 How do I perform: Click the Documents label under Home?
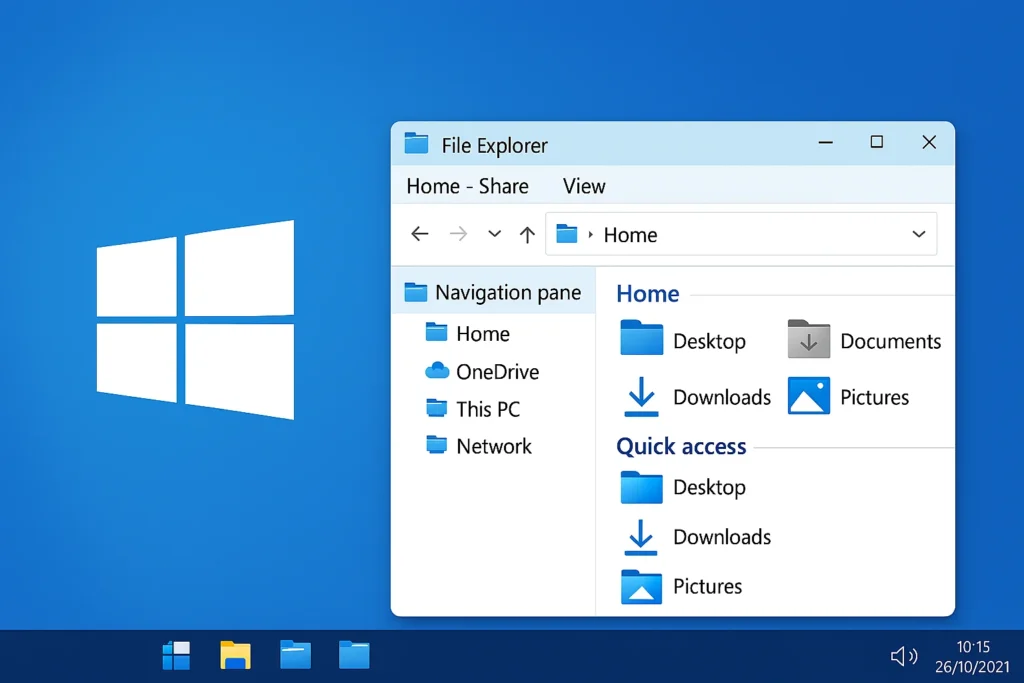(x=890, y=341)
